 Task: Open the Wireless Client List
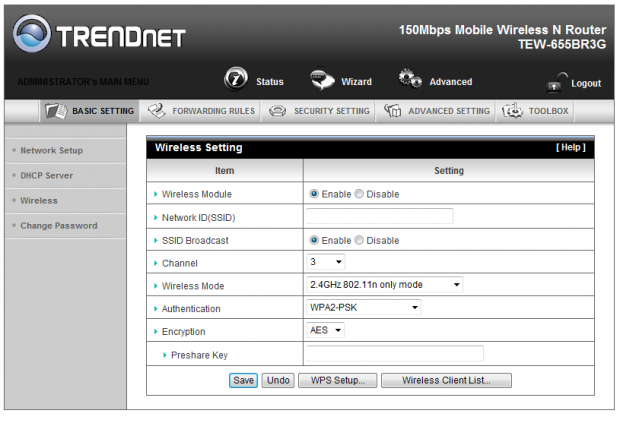point(446,380)
